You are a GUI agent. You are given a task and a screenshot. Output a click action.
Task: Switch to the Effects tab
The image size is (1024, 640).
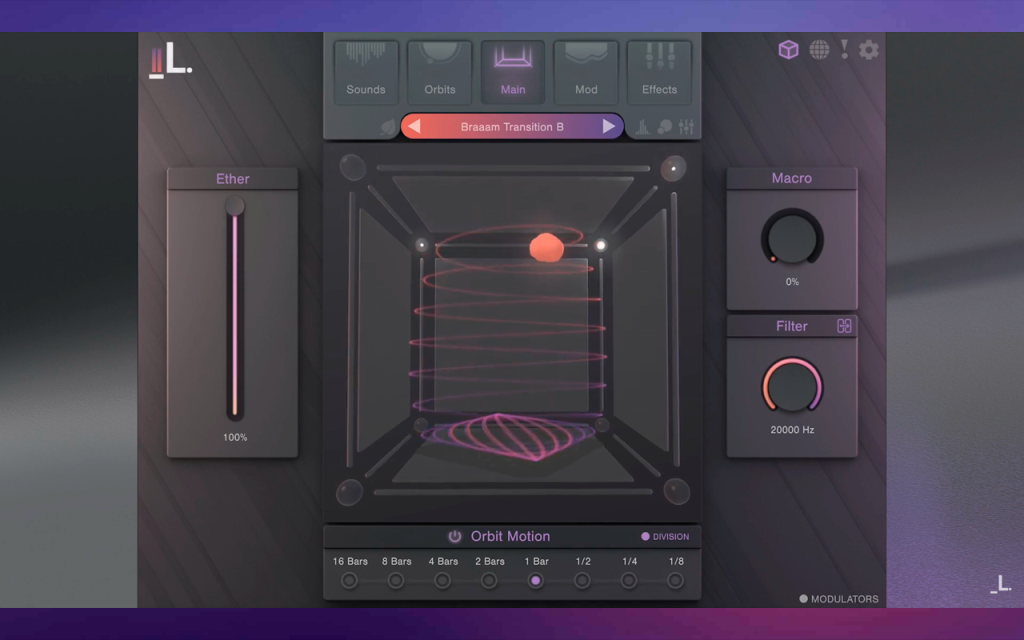tap(659, 72)
